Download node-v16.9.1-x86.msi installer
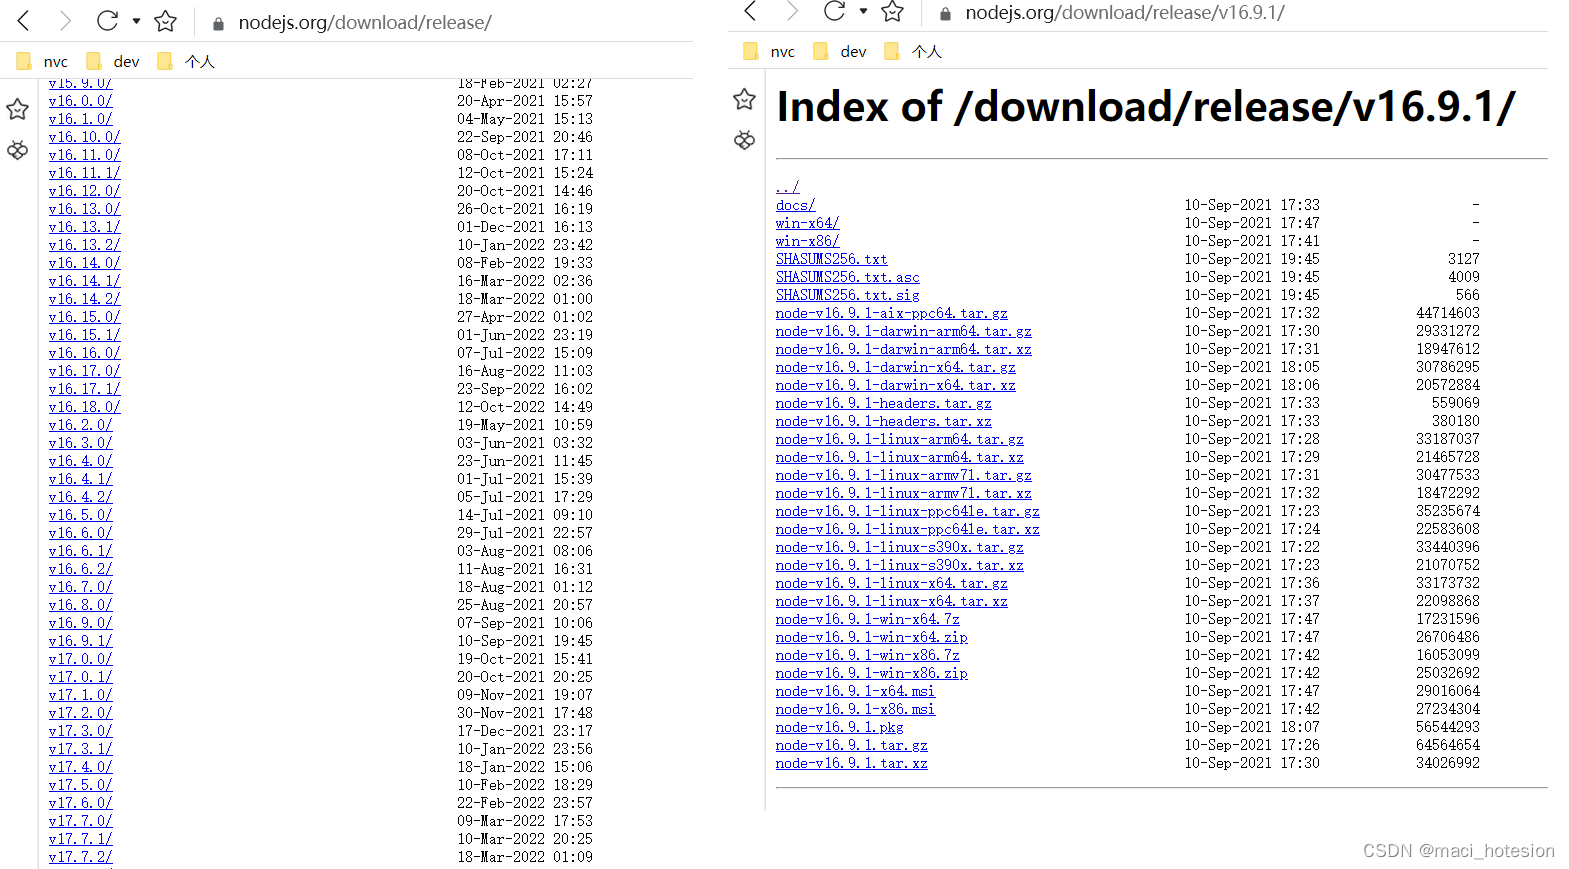The width and height of the screenshot is (1569, 869). [x=855, y=709]
